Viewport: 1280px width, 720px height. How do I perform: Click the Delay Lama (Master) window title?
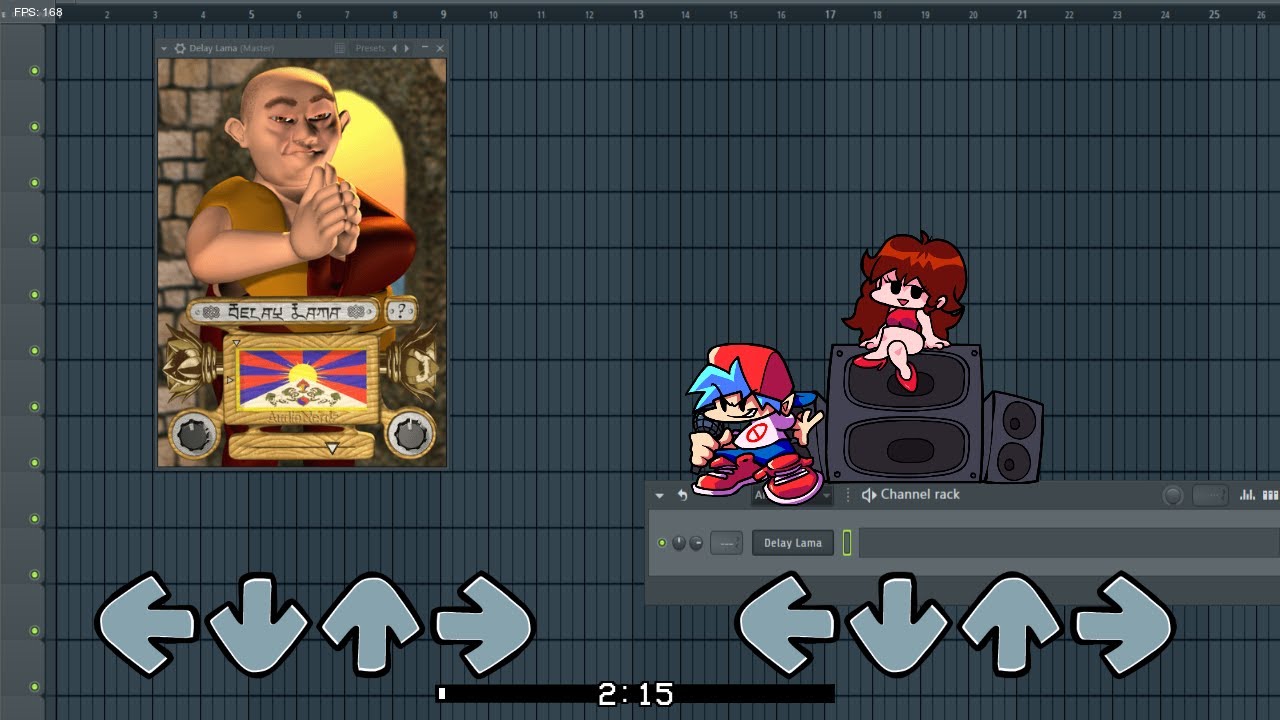[231, 48]
